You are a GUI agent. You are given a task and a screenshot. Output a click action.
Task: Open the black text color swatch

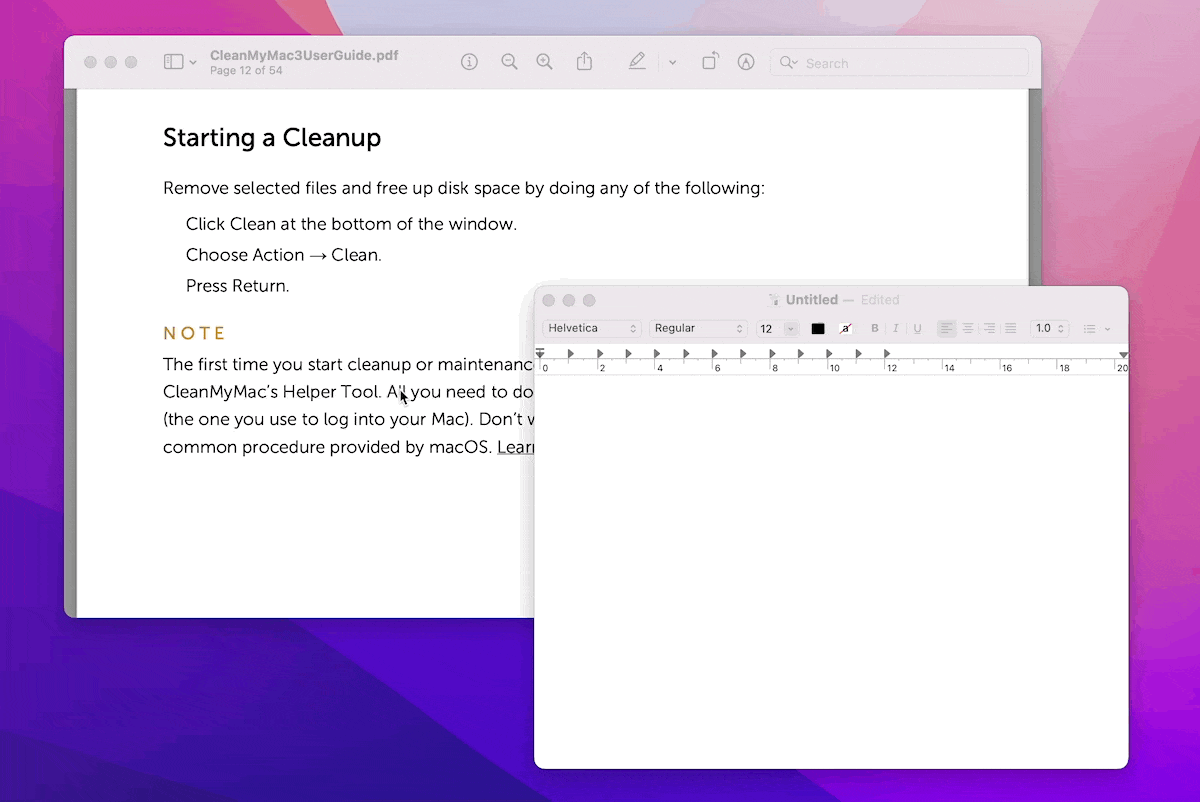tap(818, 328)
